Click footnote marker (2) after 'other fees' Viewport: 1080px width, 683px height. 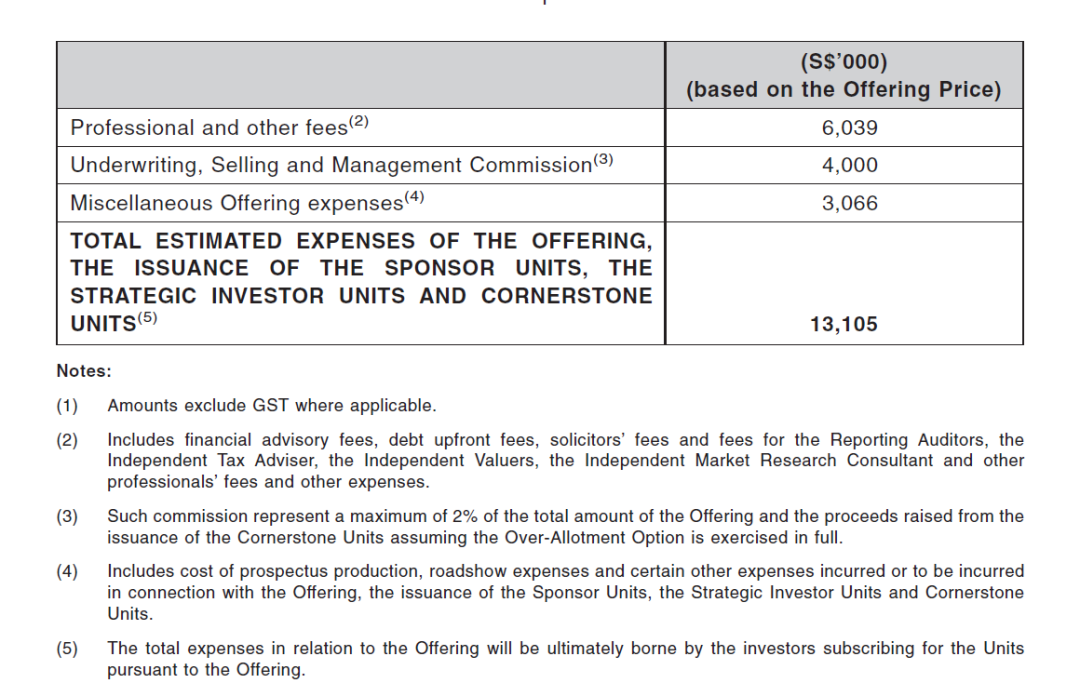(360, 122)
